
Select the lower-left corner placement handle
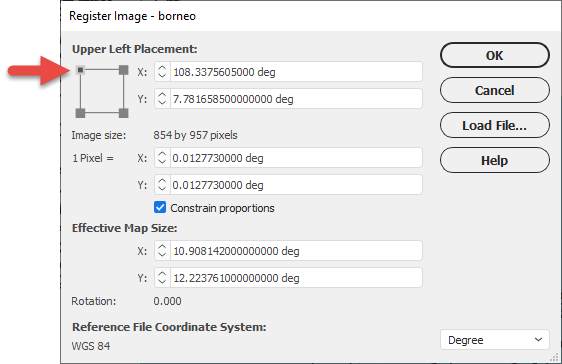pos(81,113)
